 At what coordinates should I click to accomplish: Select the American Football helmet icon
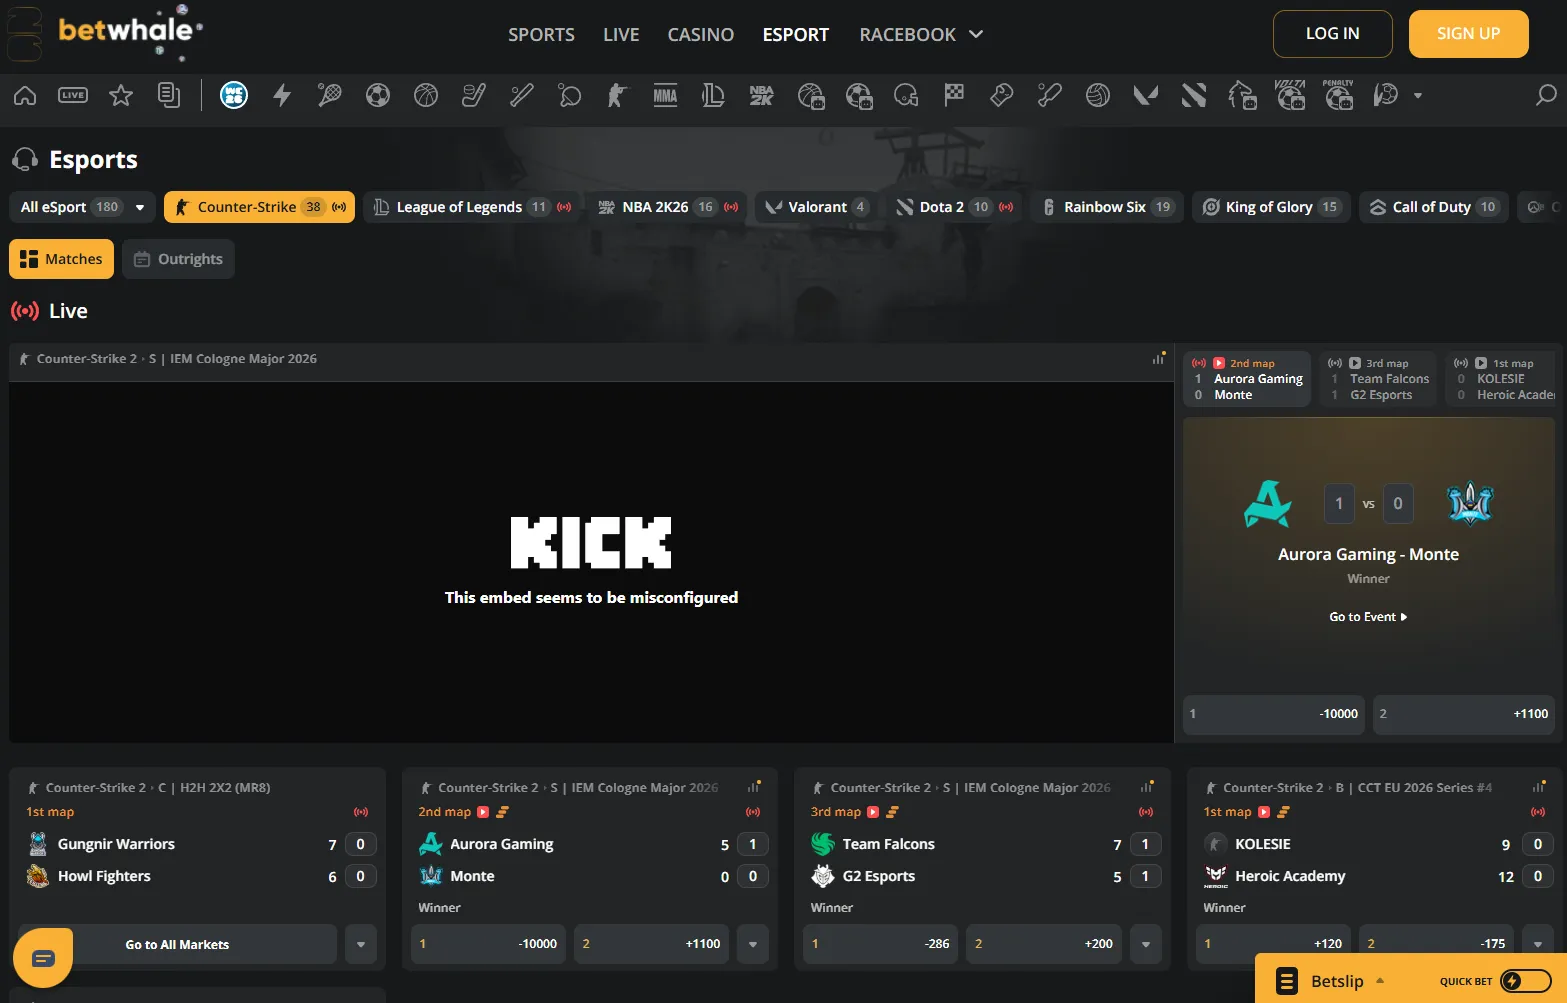[x=906, y=95]
